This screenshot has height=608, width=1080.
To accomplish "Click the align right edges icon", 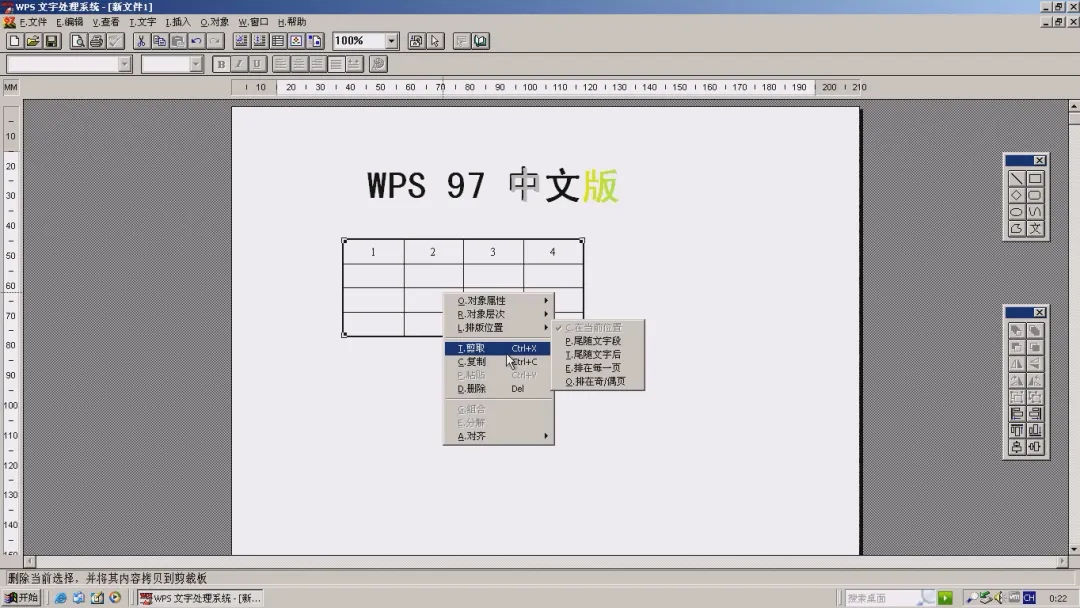I will click(x=1035, y=414).
